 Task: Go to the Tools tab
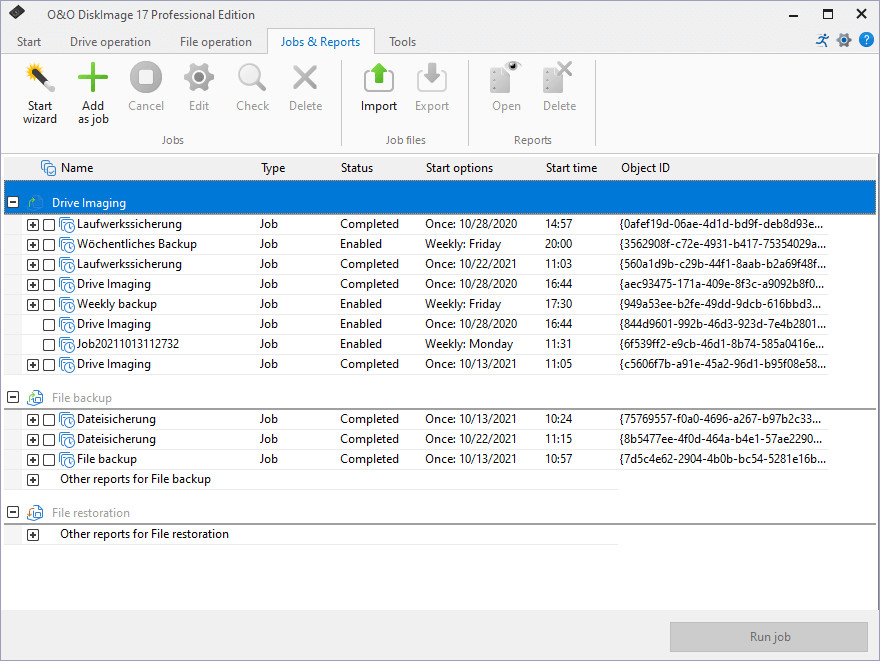(402, 42)
